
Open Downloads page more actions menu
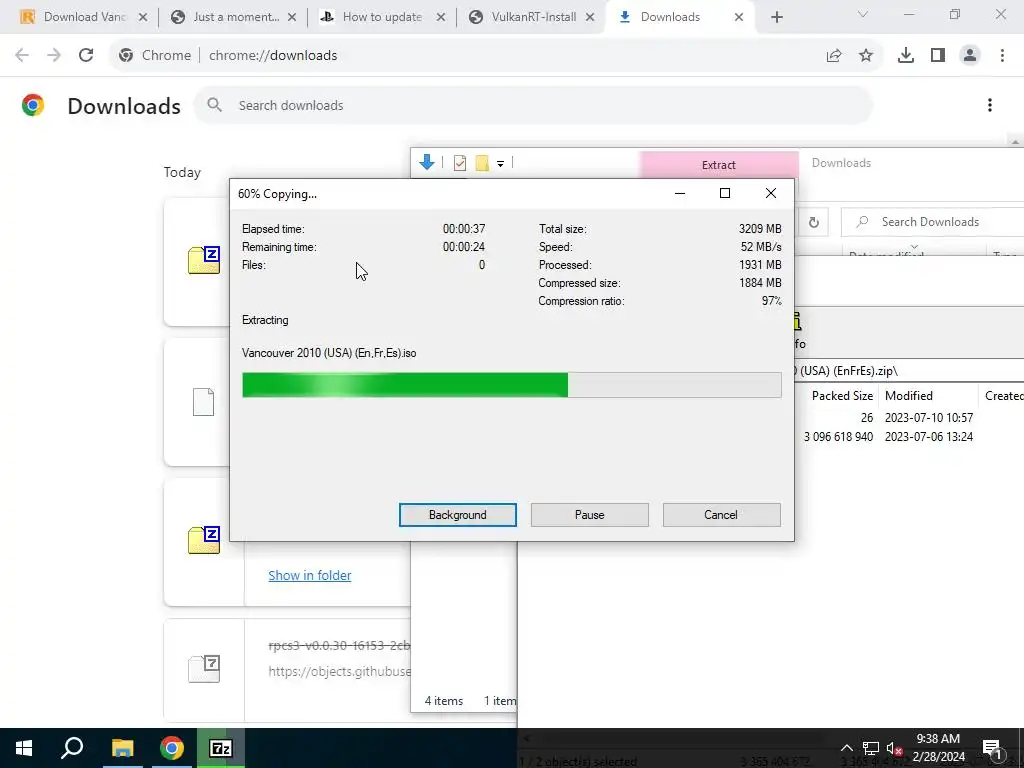point(990,105)
